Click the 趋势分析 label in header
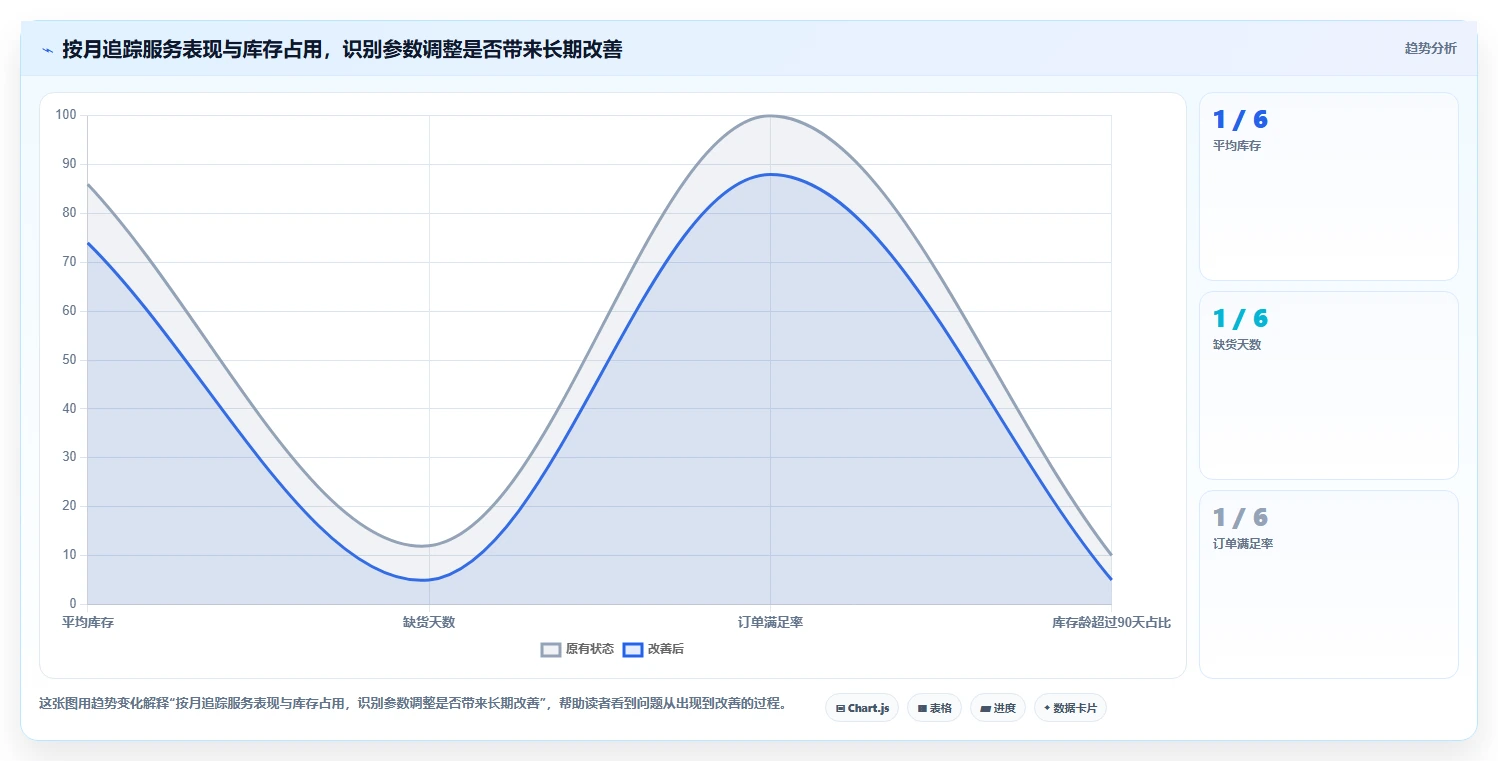Image resolution: width=1498 pixels, height=761 pixels. [x=1430, y=48]
